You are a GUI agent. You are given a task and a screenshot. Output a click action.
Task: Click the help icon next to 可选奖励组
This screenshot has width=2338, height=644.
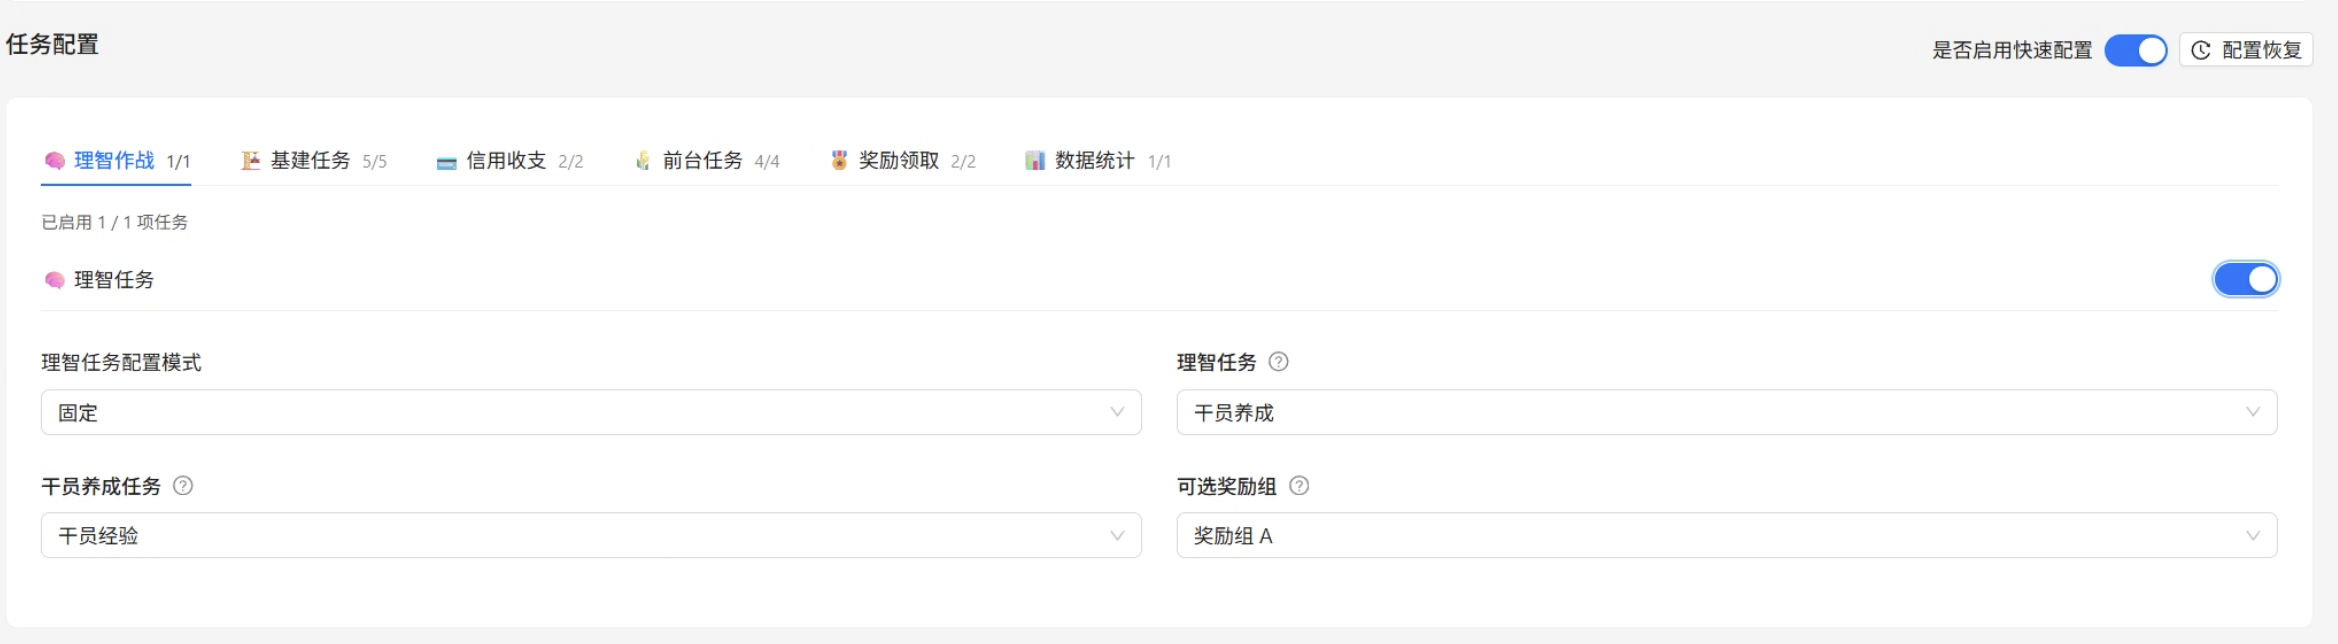[x=1299, y=486]
